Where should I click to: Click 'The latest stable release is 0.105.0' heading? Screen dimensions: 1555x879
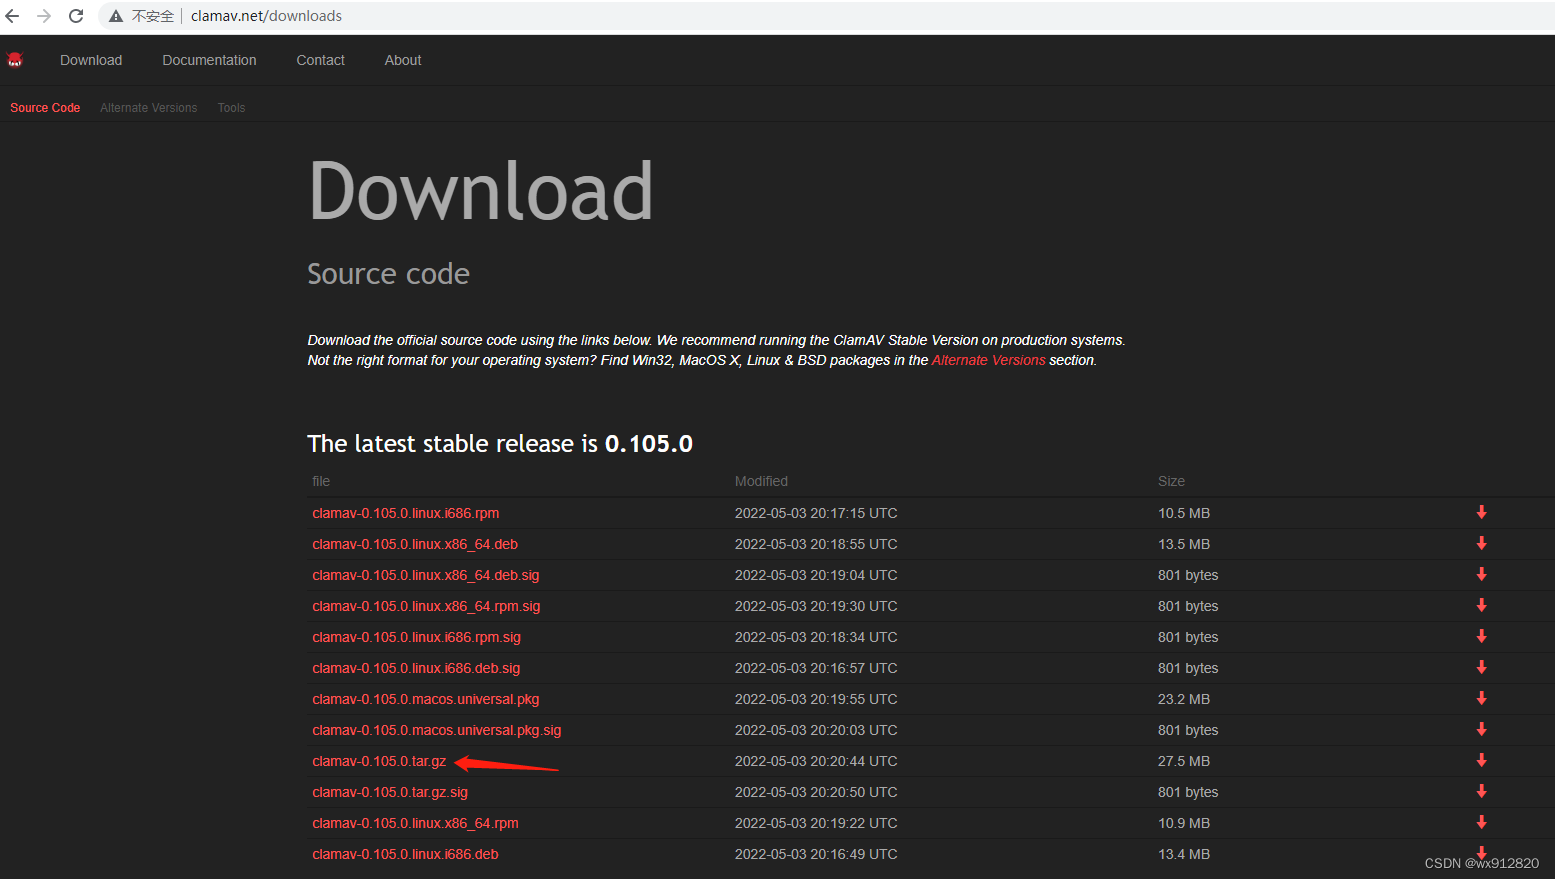pos(500,444)
